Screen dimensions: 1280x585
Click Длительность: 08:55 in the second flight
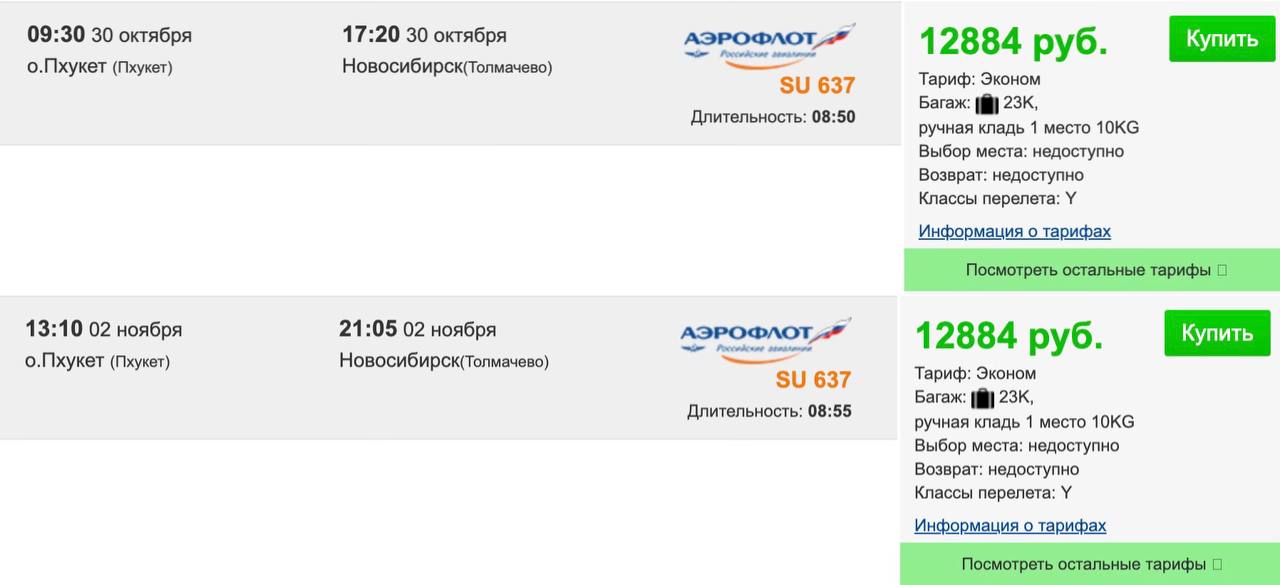point(769,411)
